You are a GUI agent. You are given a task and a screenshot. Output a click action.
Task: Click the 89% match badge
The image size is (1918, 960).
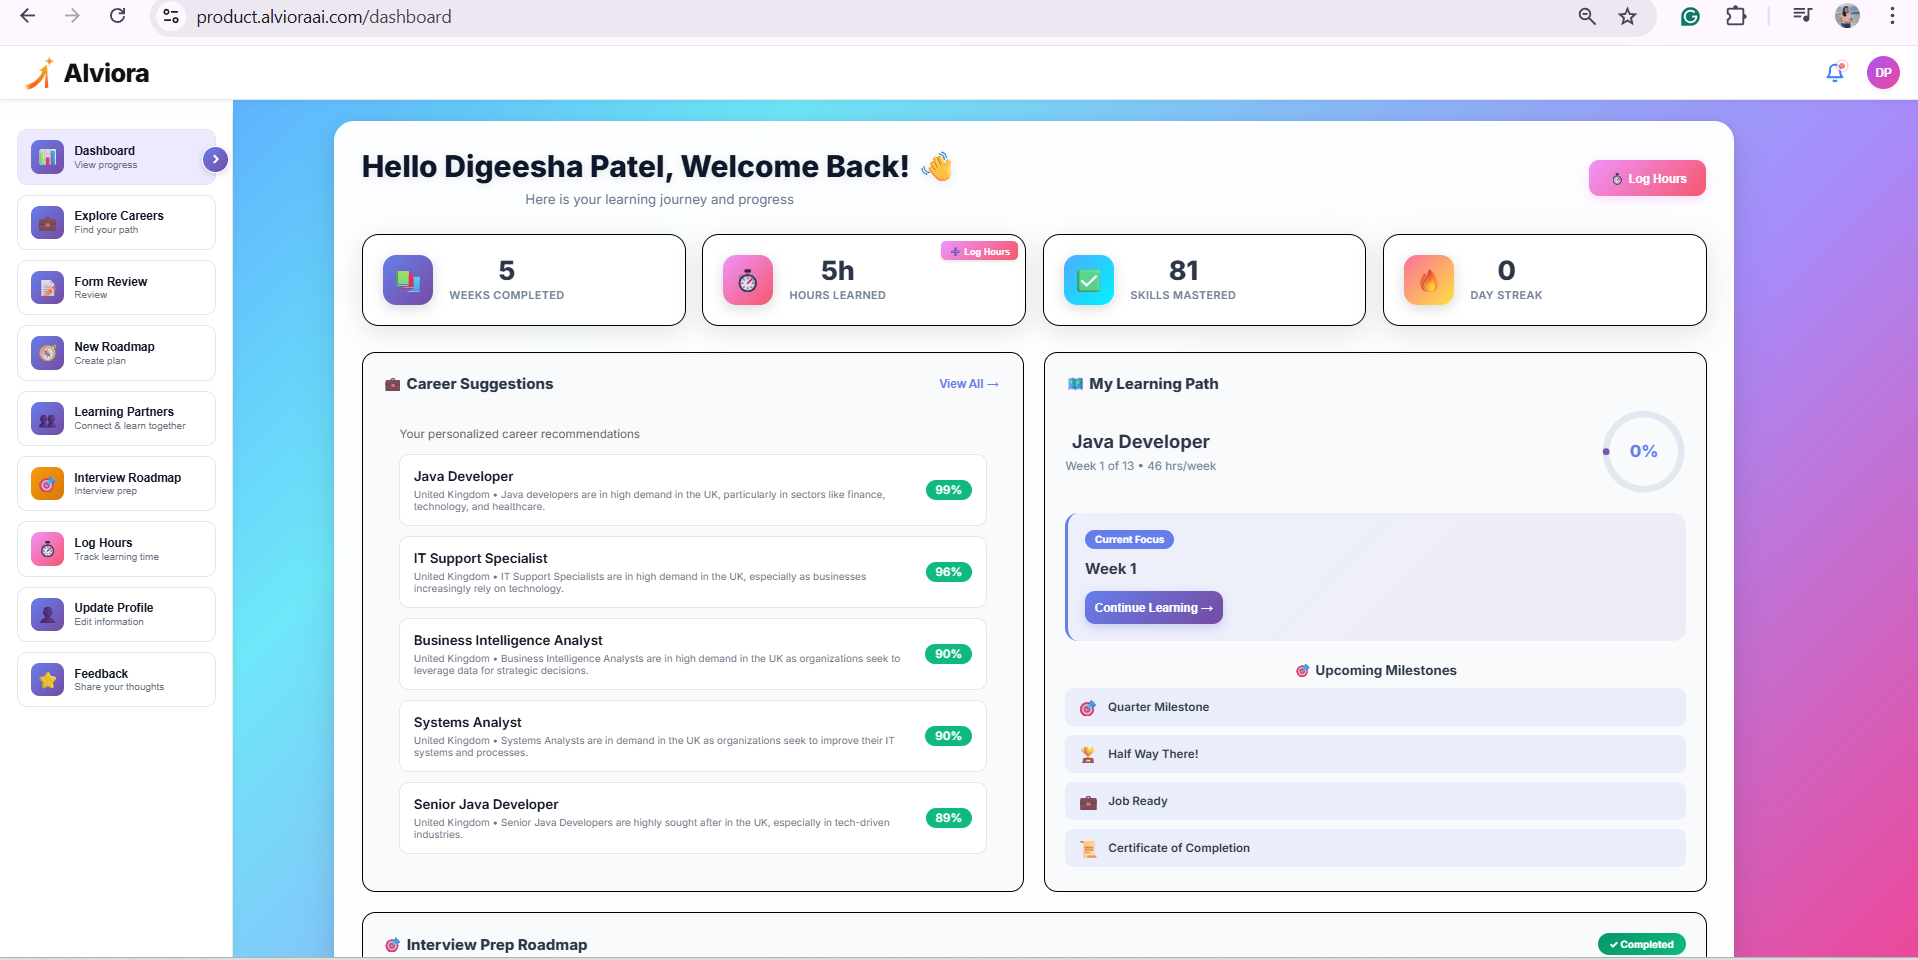(x=948, y=818)
